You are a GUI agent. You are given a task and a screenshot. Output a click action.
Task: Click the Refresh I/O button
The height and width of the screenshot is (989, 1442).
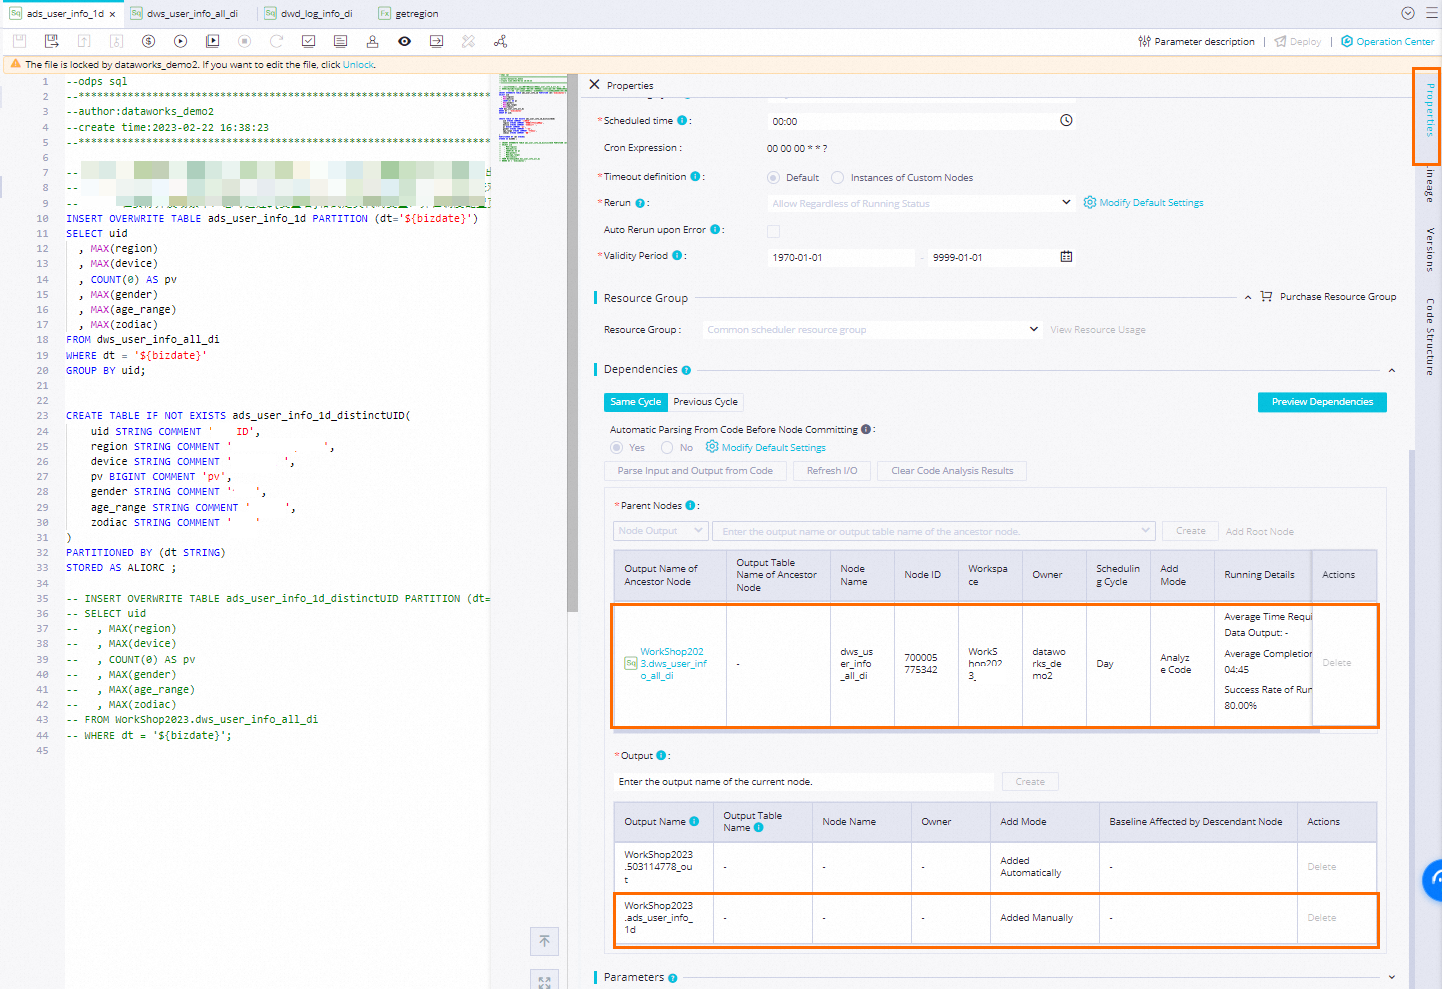[x=832, y=471]
